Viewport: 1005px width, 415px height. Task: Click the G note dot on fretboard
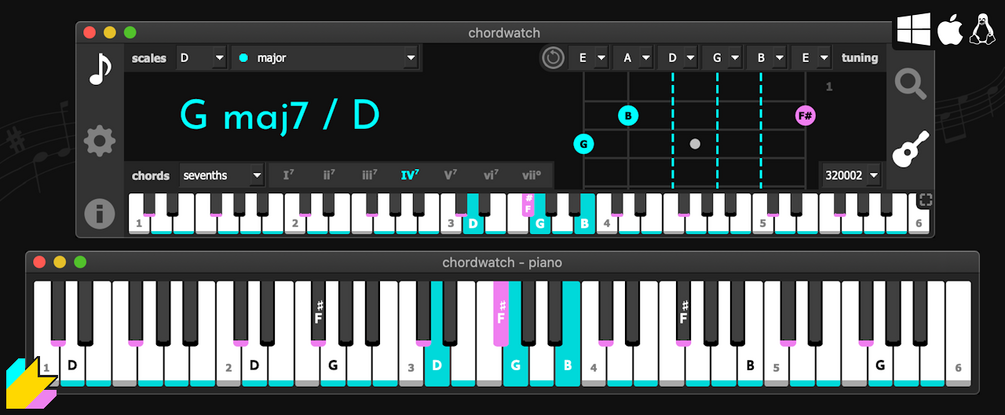[x=583, y=144]
